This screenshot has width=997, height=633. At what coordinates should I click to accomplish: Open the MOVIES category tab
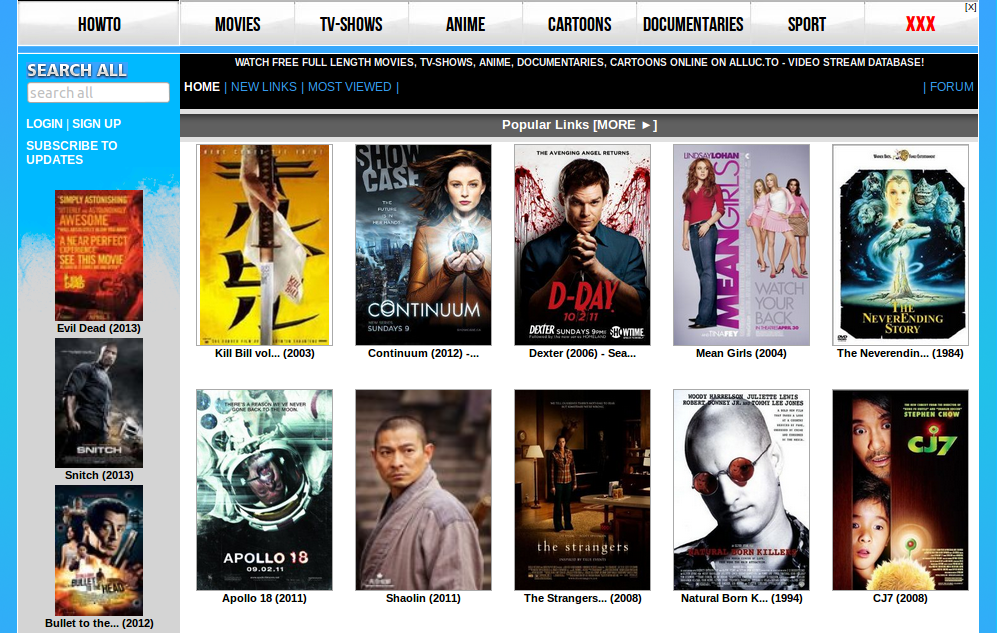[x=238, y=24]
